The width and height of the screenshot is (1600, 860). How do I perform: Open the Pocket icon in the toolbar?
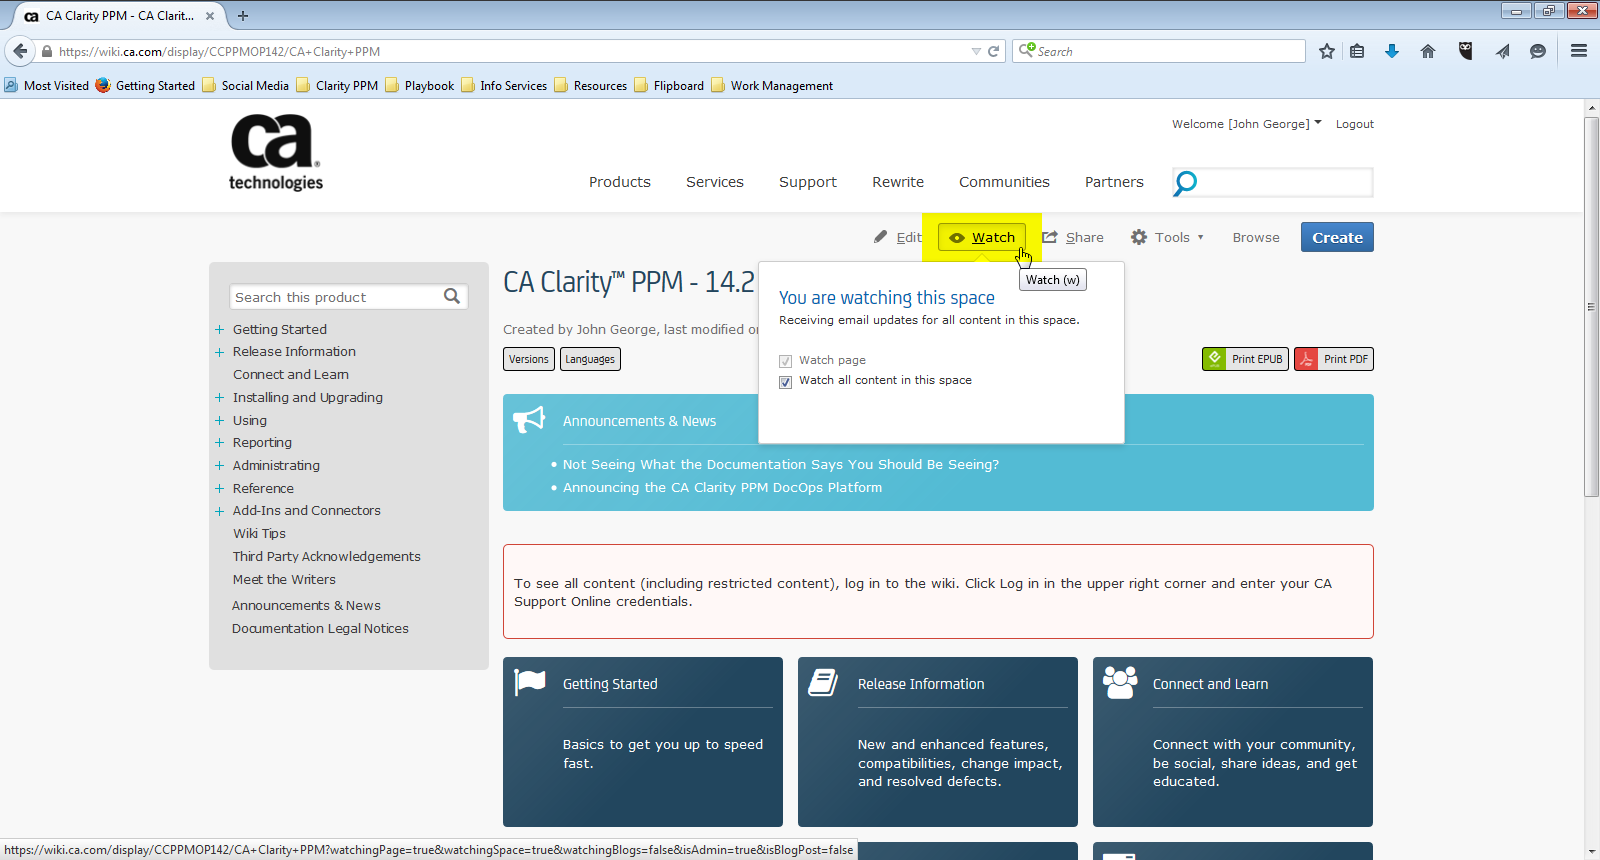tap(1466, 51)
